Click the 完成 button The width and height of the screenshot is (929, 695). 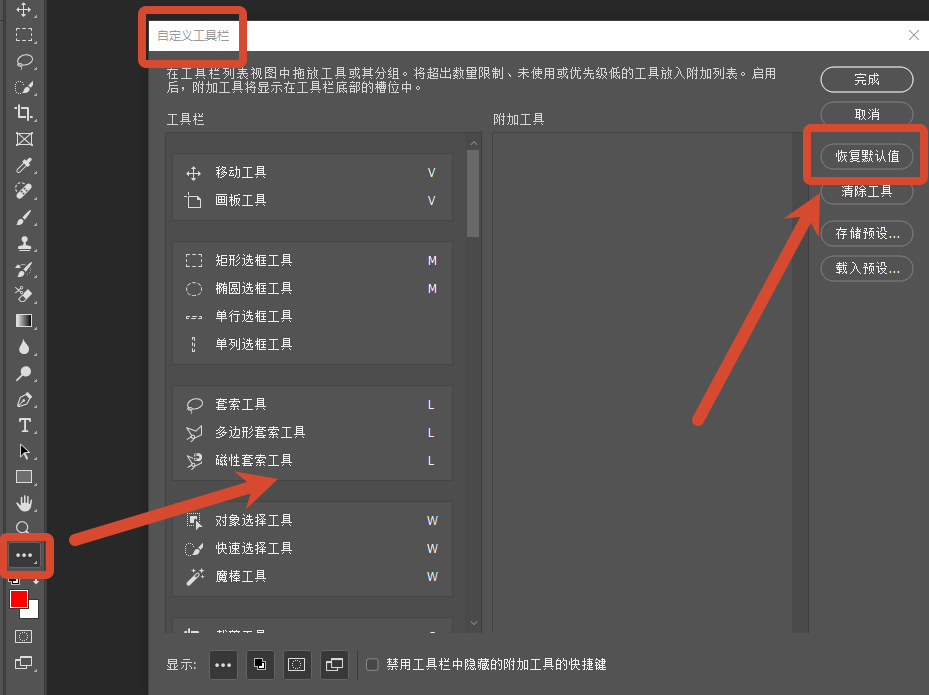[867, 79]
